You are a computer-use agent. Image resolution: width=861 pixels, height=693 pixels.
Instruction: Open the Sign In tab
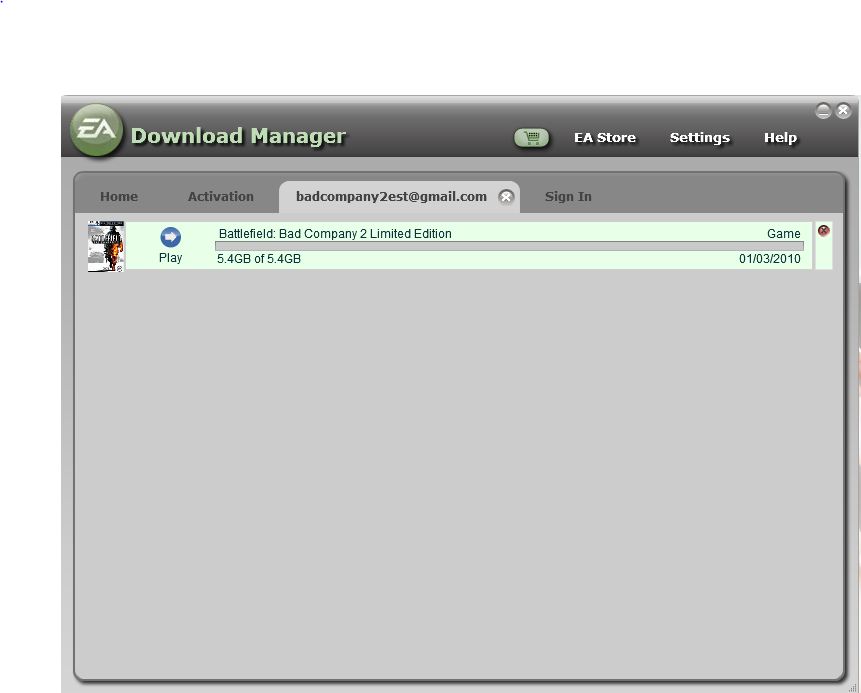[568, 197]
